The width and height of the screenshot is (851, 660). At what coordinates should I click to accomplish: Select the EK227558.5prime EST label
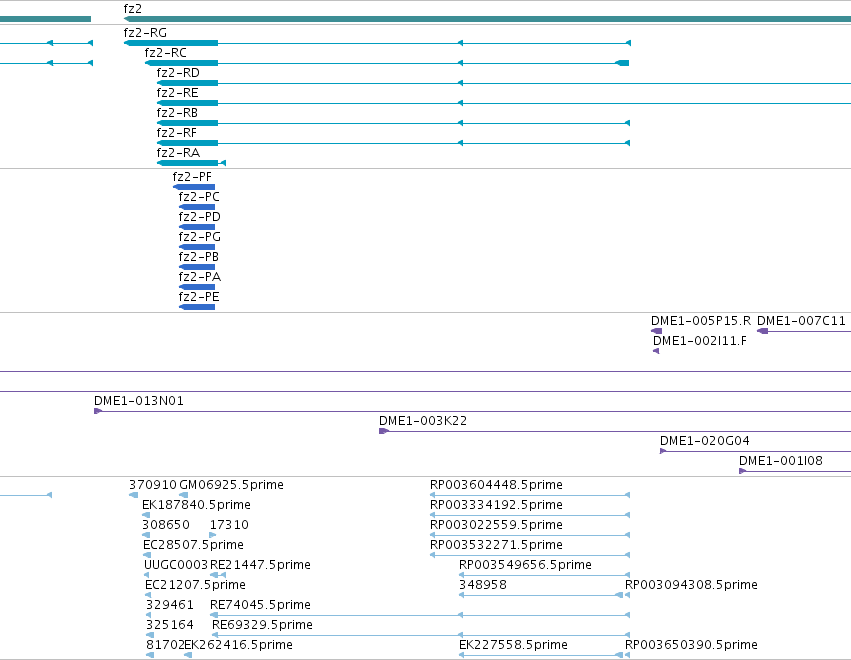point(513,645)
